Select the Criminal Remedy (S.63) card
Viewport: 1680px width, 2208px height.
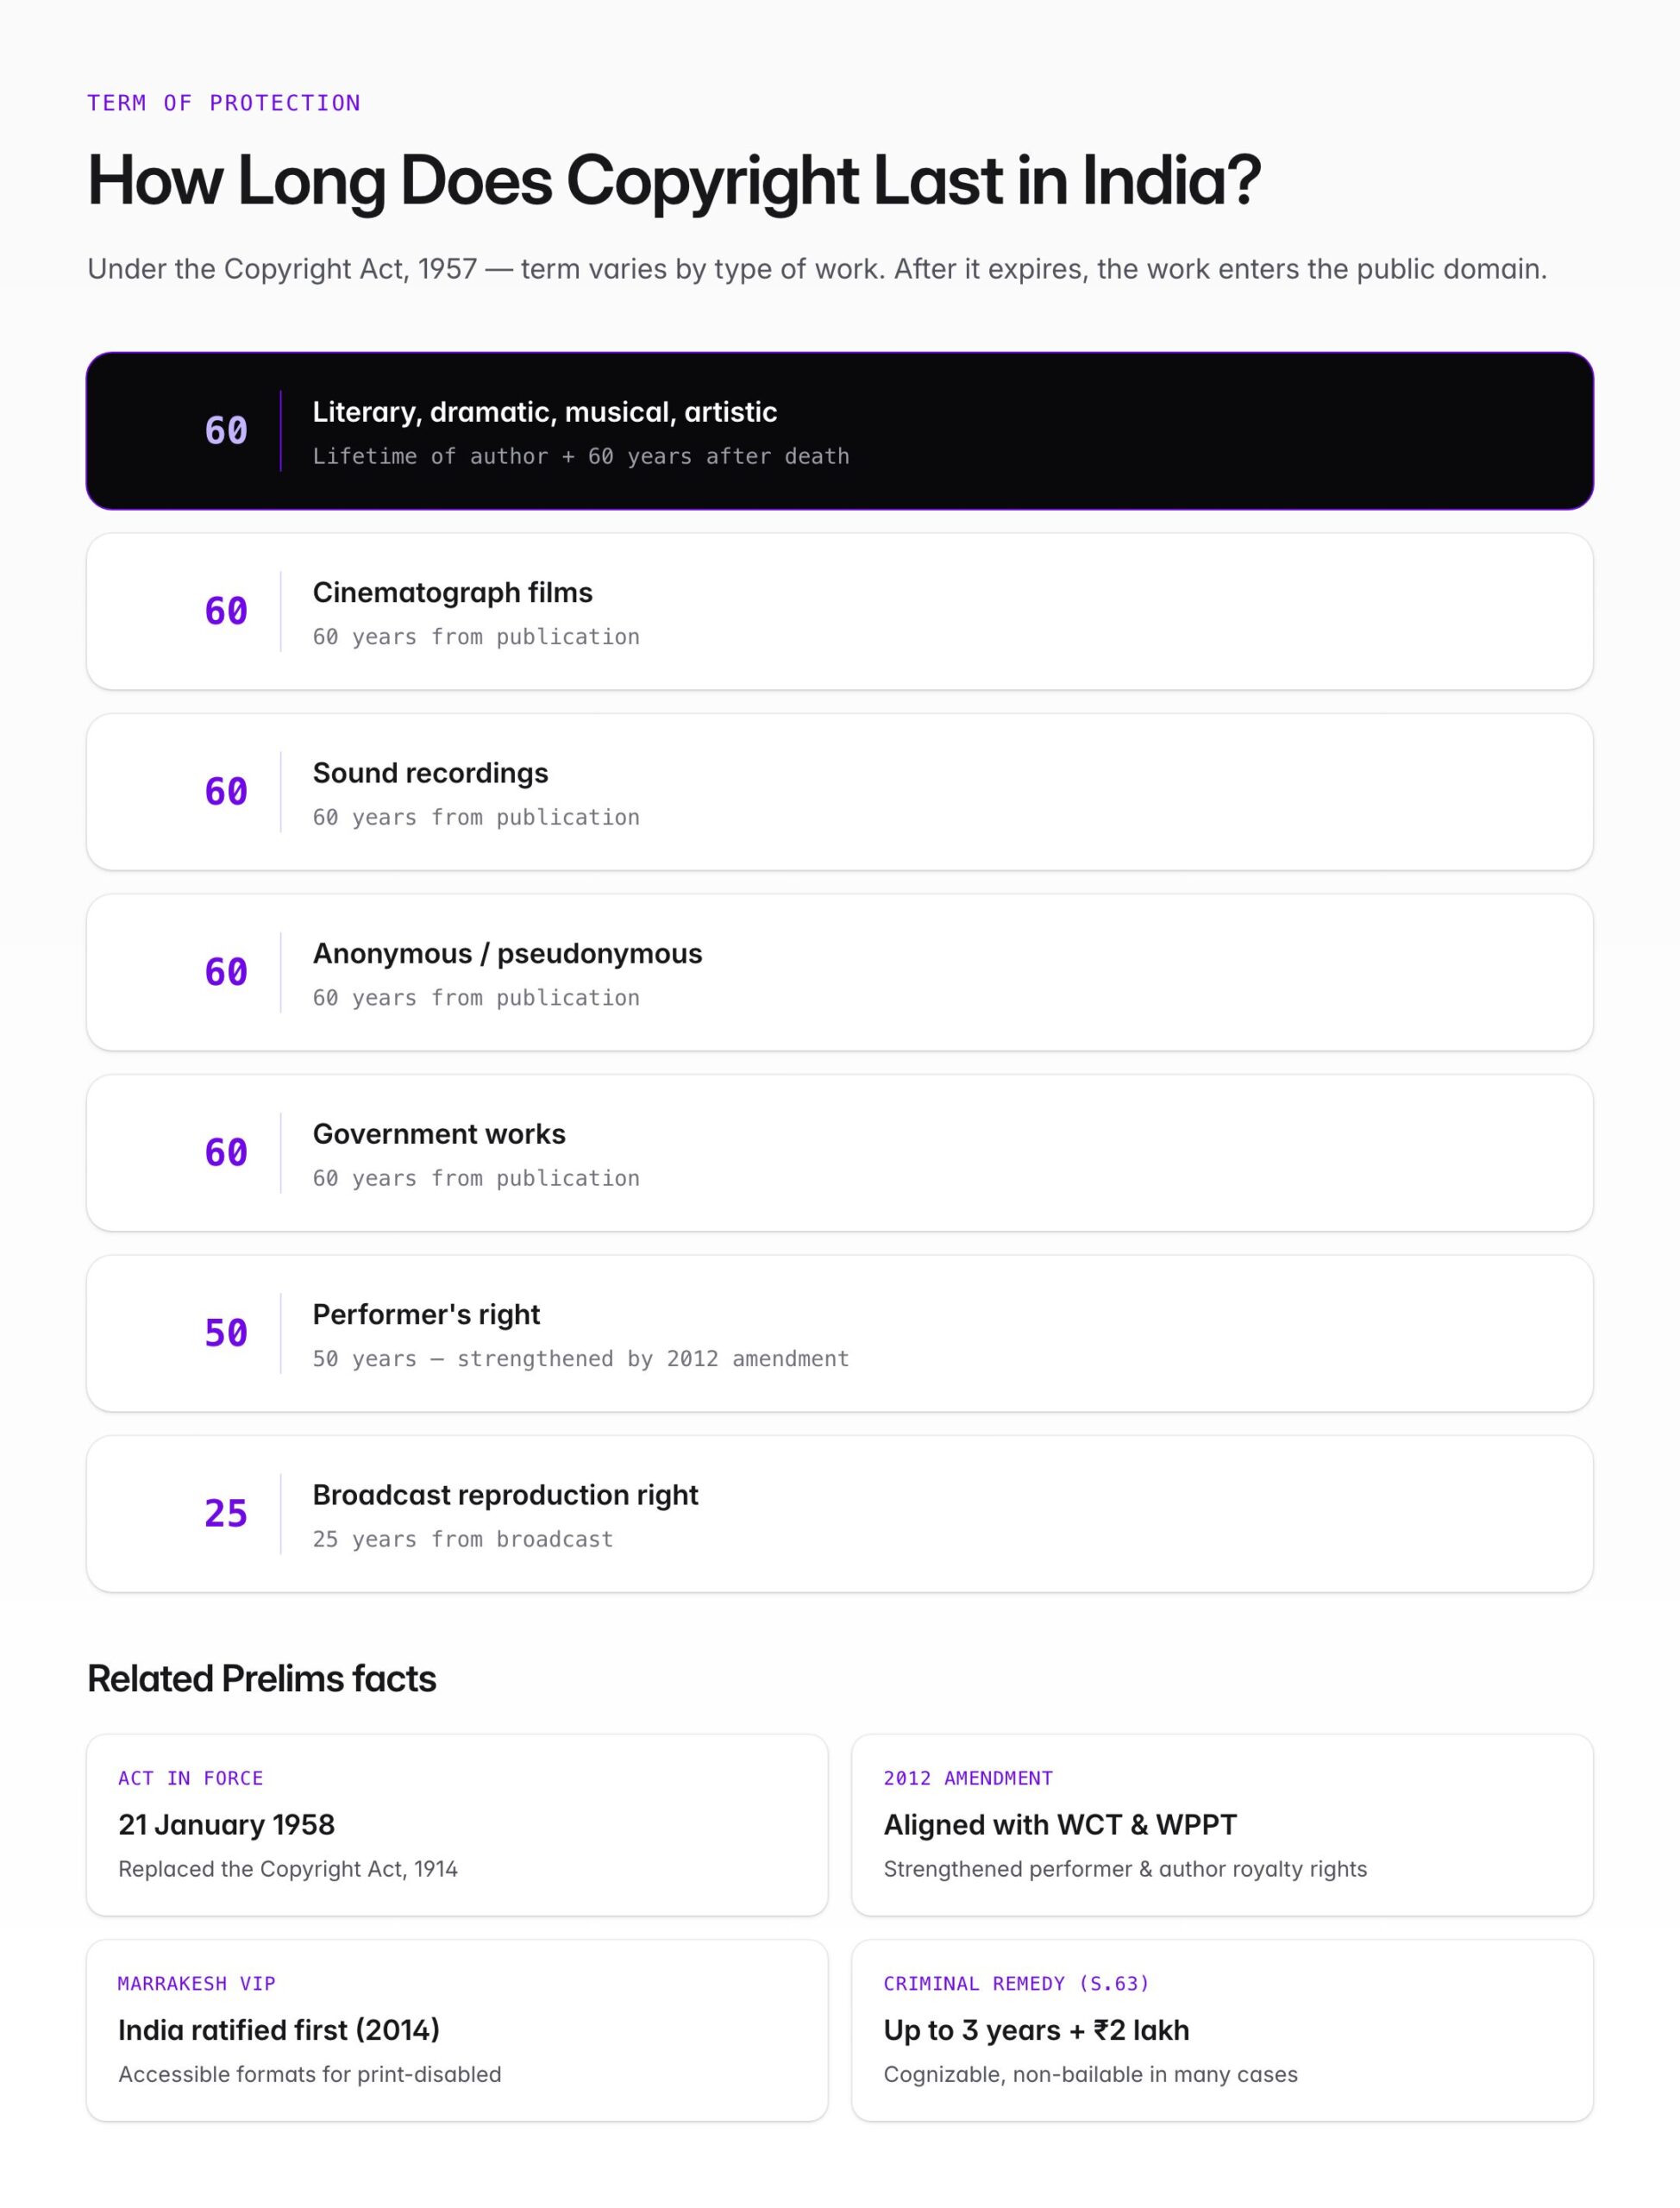(x=1222, y=2030)
